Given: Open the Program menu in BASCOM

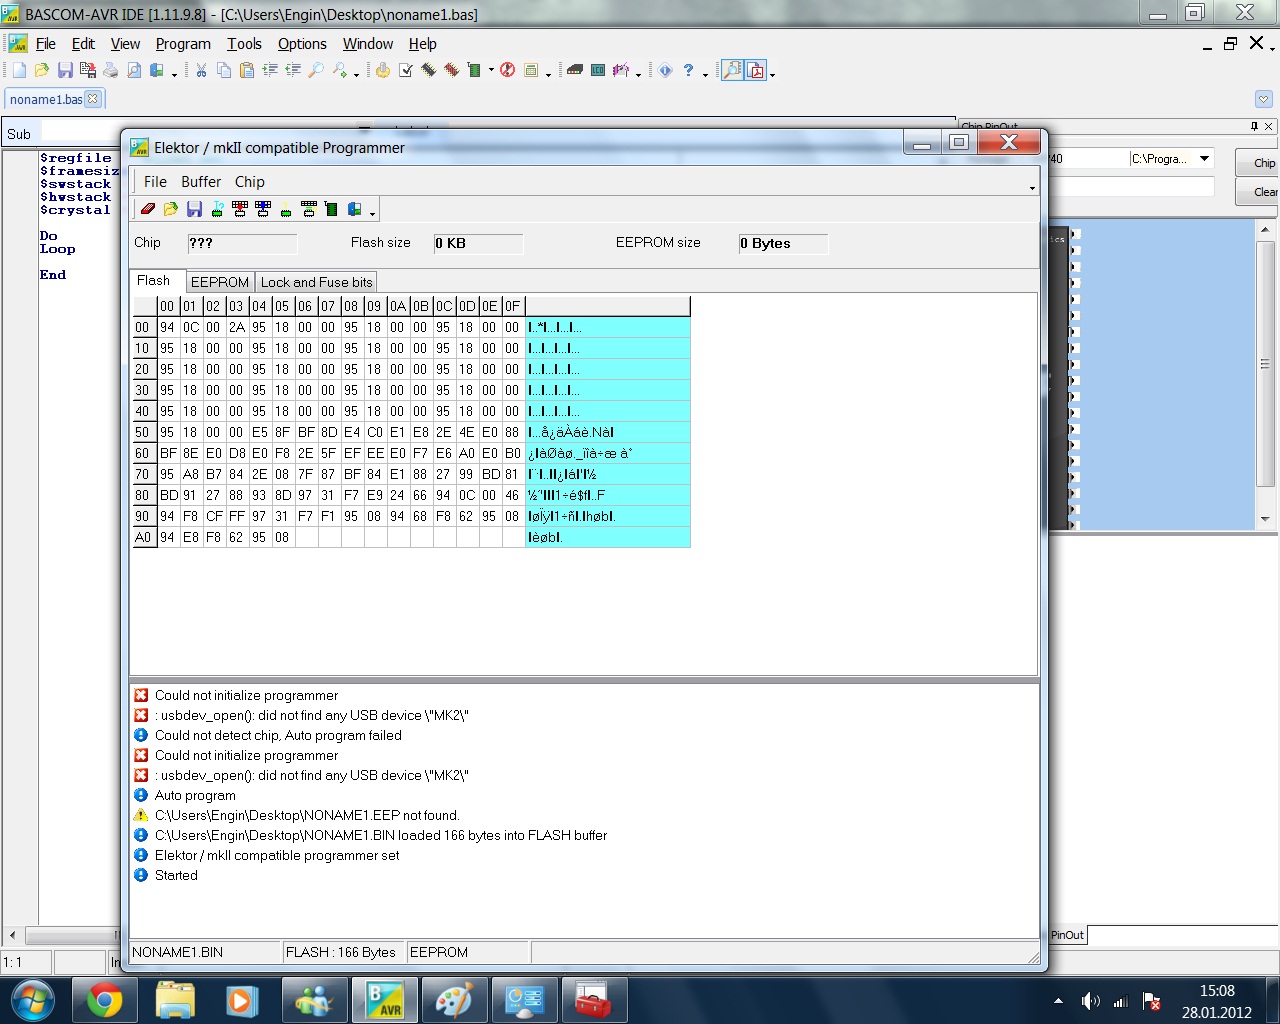Looking at the screenshot, I should [183, 44].
